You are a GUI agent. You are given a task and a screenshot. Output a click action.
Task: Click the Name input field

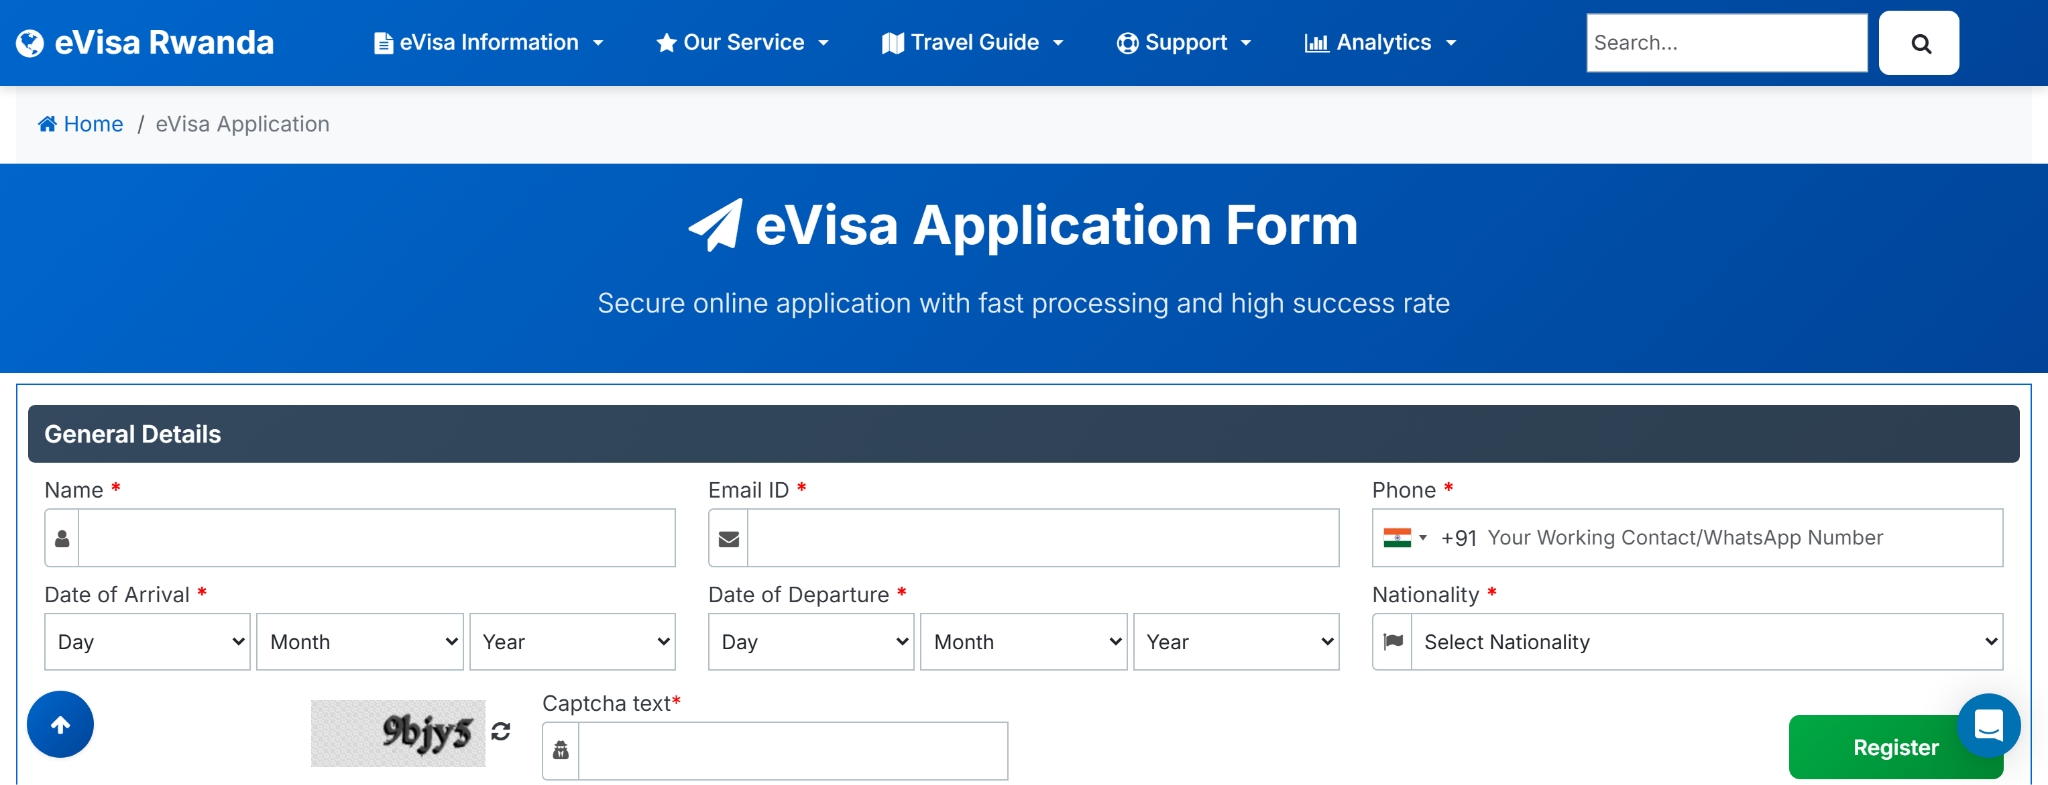click(x=376, y=538)
